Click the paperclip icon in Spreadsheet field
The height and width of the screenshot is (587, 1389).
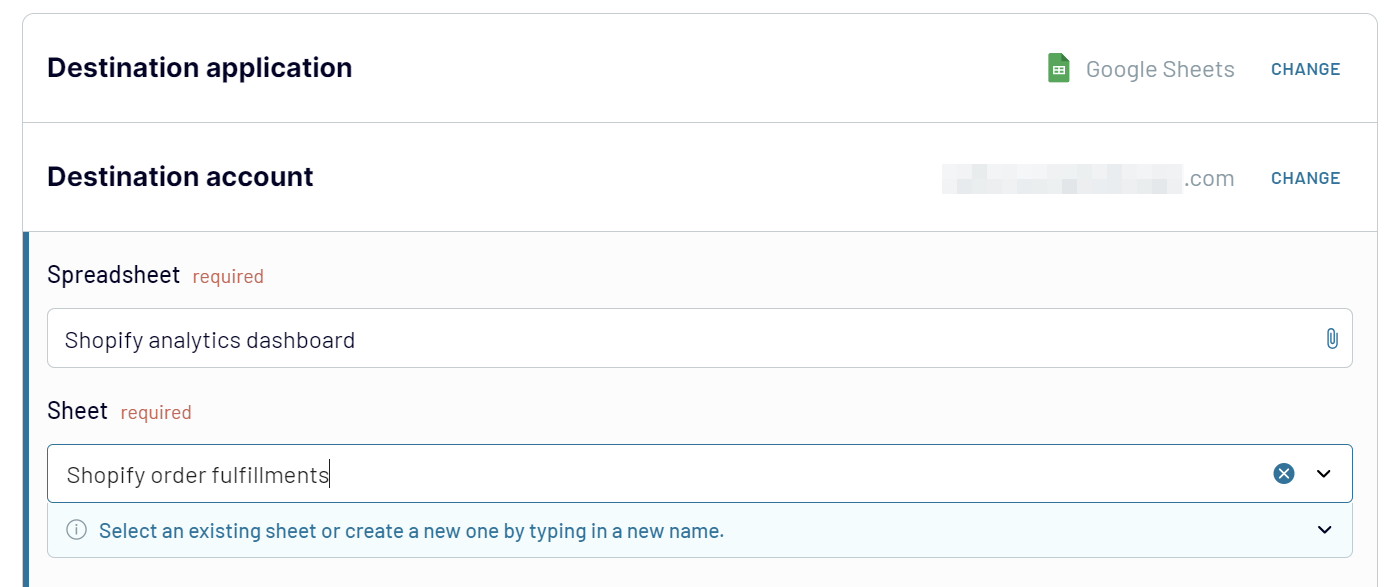(x=1332, y=339)
